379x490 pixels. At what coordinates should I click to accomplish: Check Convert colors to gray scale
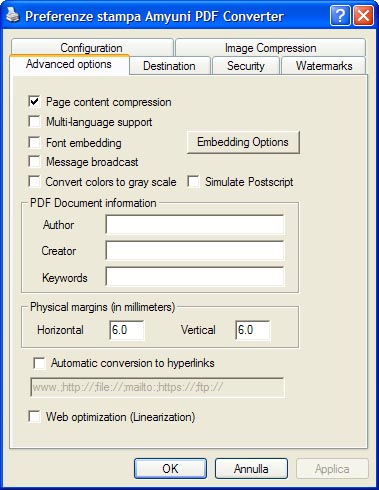[x=35, y=182]
